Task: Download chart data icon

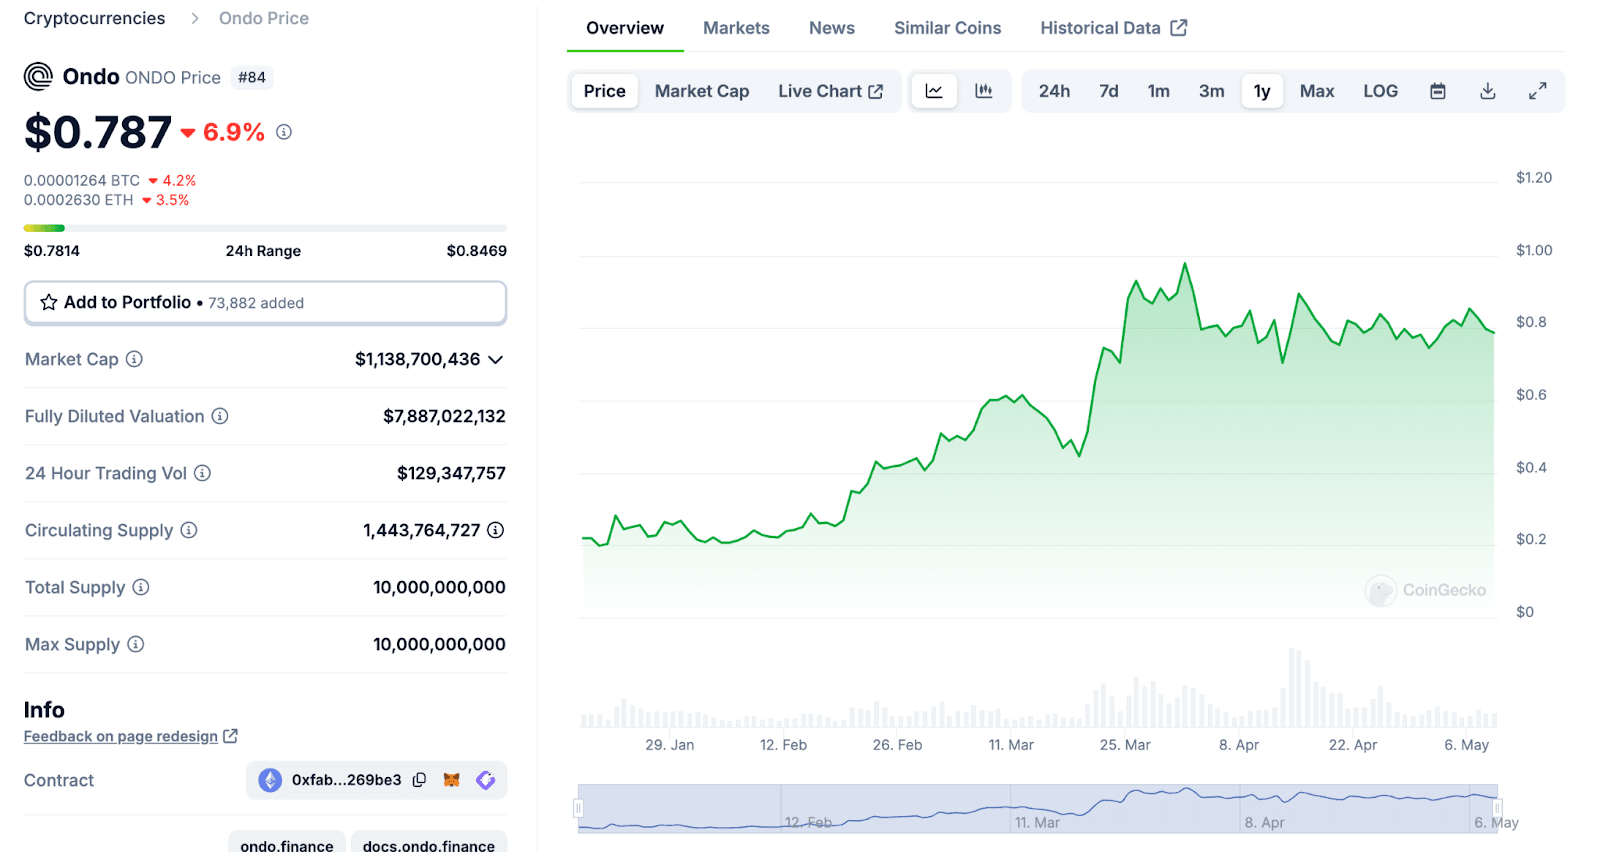Action: tap(1487, 91)
